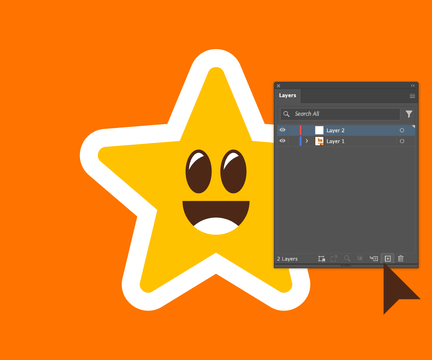Click the star's left eye on canvas
The height and width of the screenshot is (360, 432).
tap(199, 171)
